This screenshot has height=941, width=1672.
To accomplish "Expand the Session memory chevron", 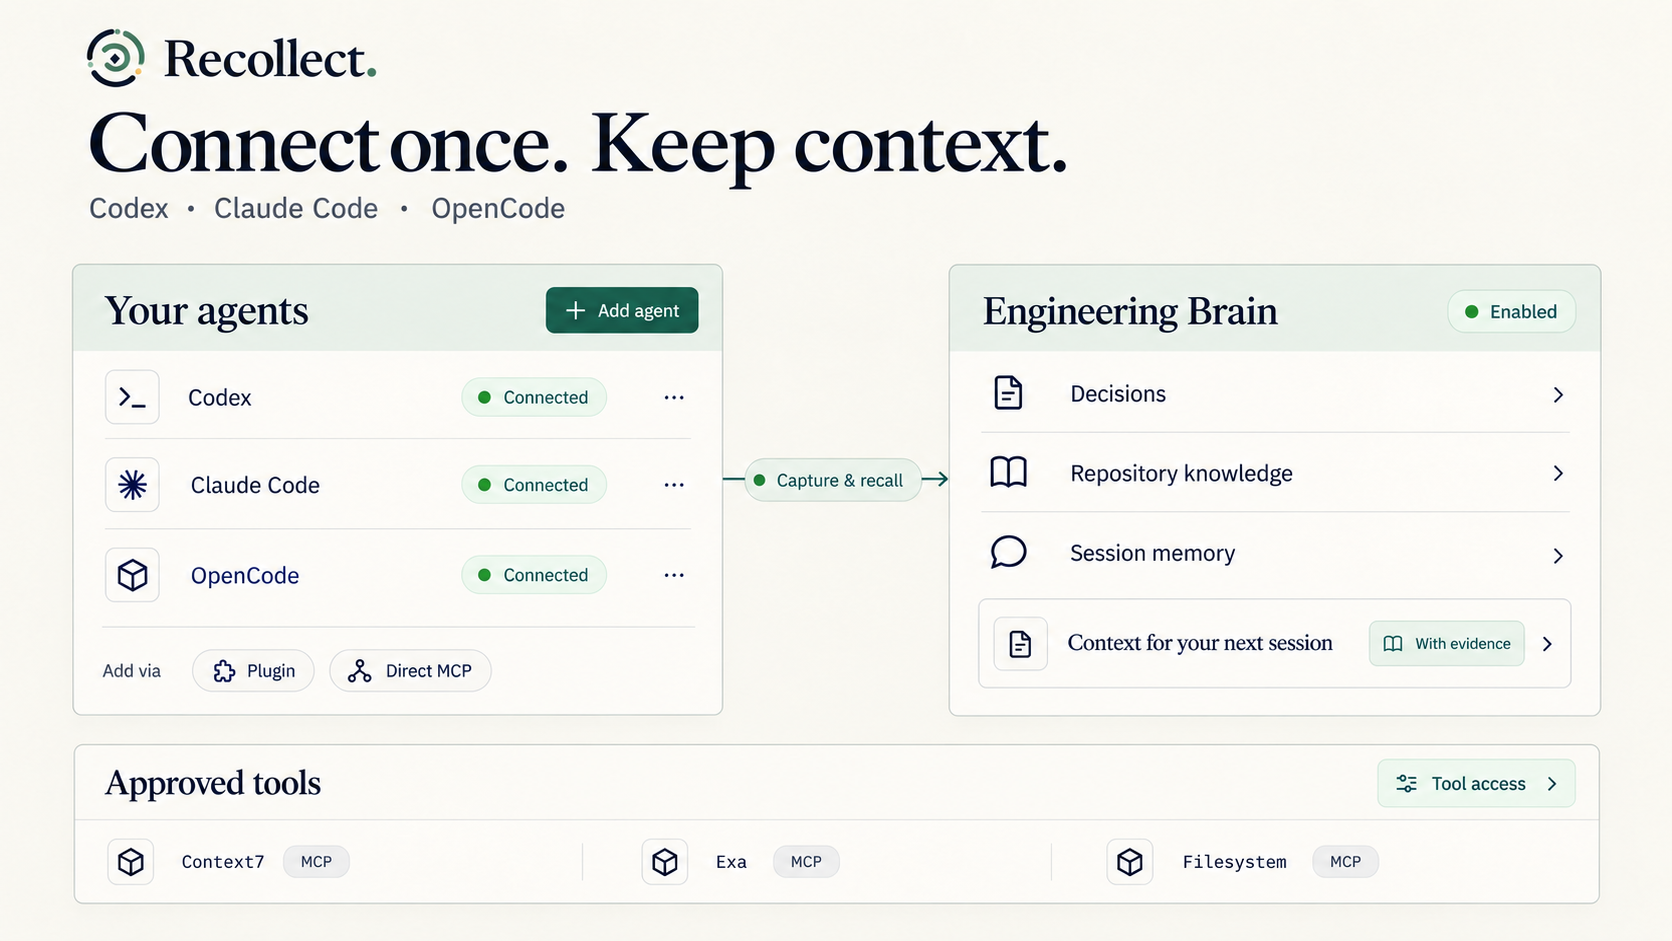I will pos(1558,556).
